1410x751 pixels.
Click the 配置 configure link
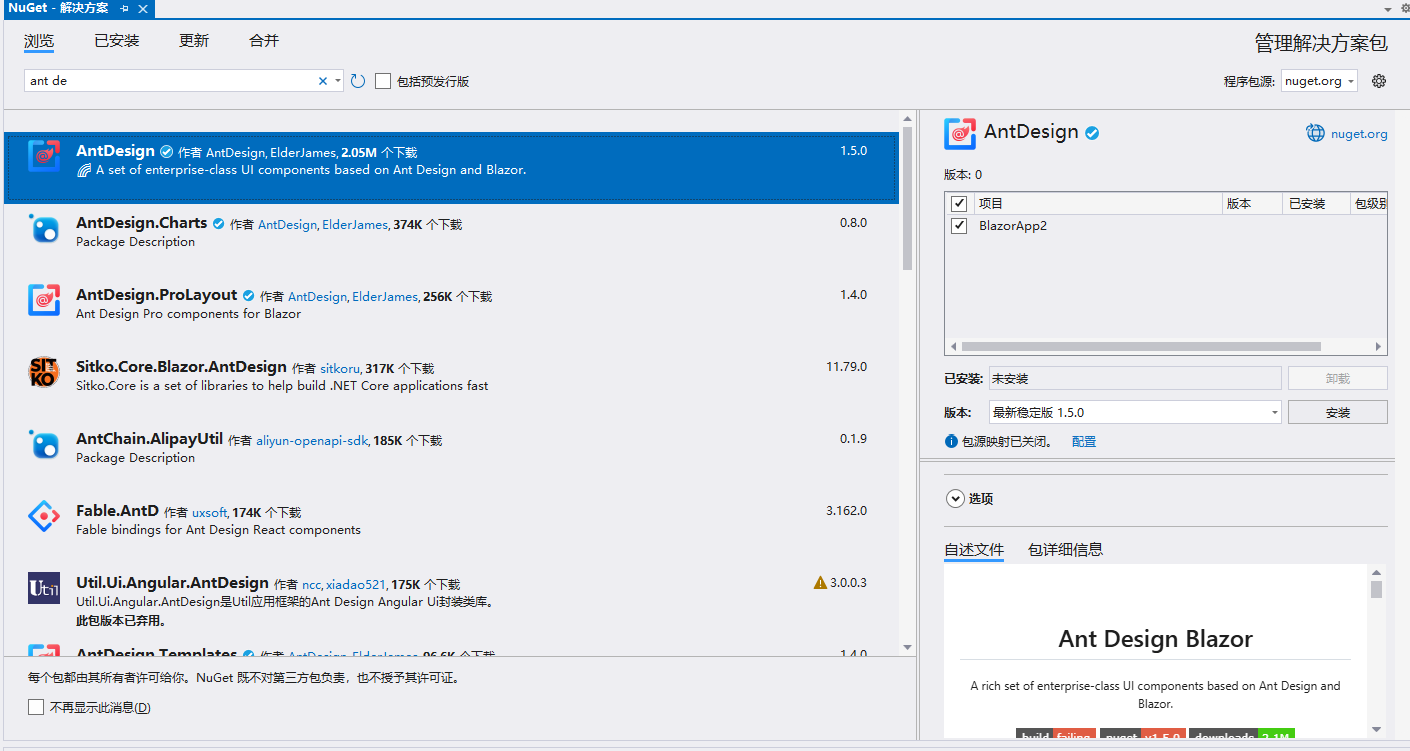[x=1084, y=441]
